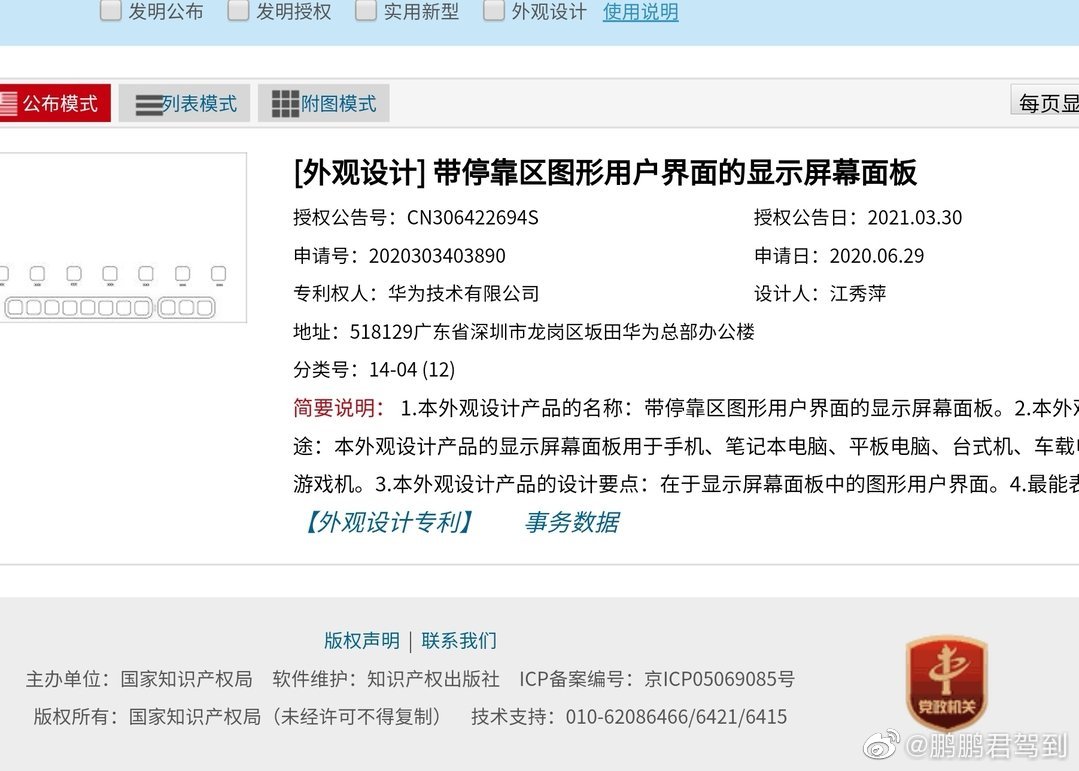The image size is (1079, 771).
Task: Click the 专利权人 华为技术有限公司 text
Action: pyautogui.click(x=416, y=293)
